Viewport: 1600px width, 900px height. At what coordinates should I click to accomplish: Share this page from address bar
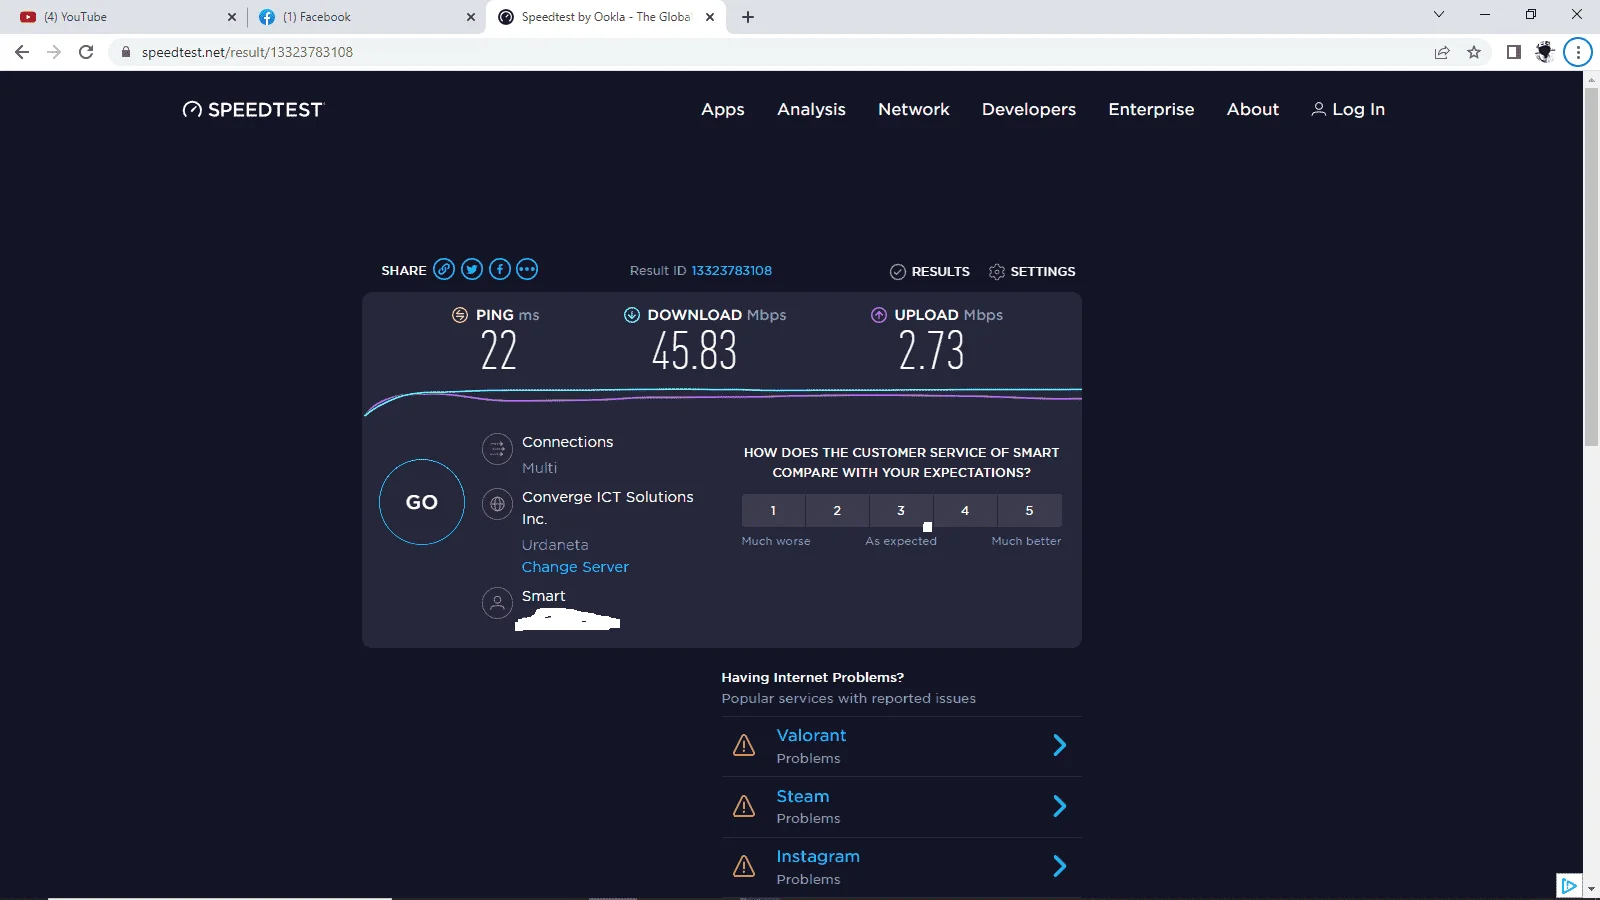pos(1442,52)
